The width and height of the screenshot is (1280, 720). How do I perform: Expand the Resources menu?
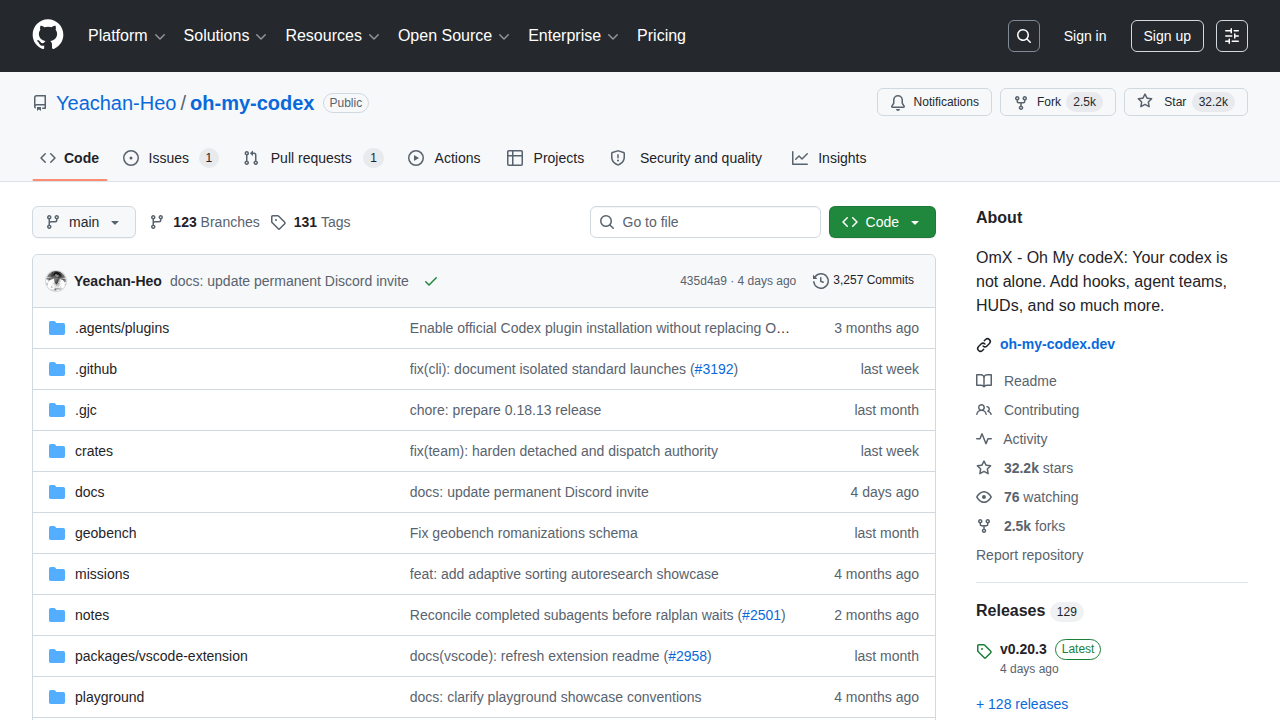[333, 36]
